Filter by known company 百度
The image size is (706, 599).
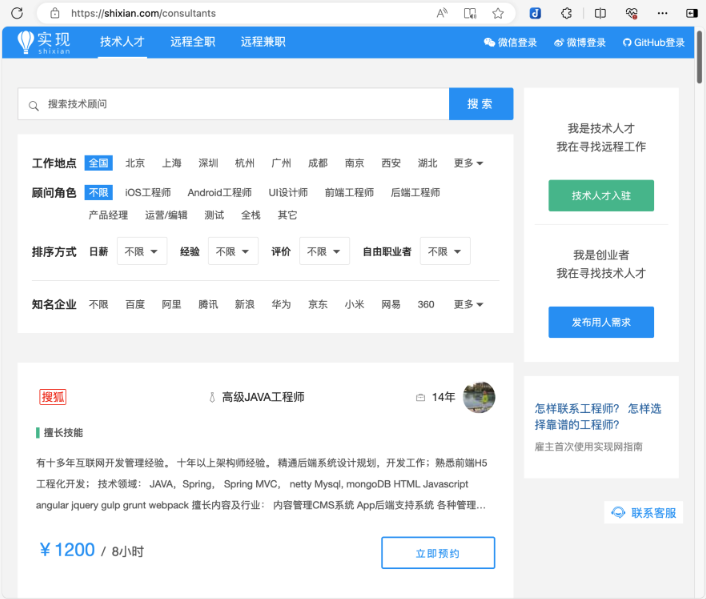tap(135, 304)
